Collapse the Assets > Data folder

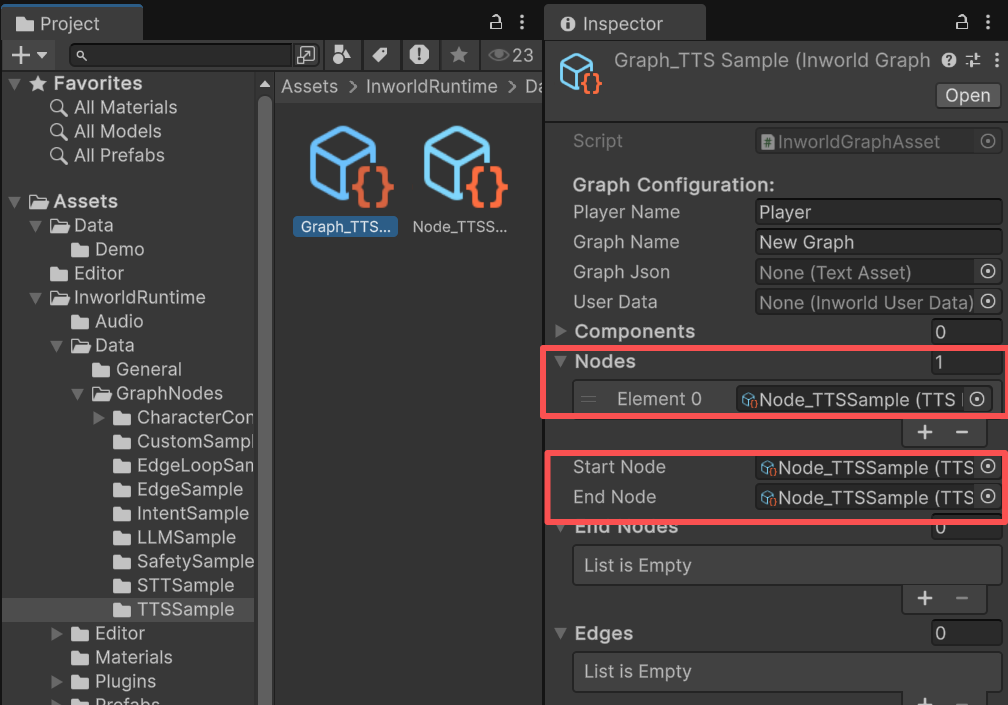click(35, 226)
